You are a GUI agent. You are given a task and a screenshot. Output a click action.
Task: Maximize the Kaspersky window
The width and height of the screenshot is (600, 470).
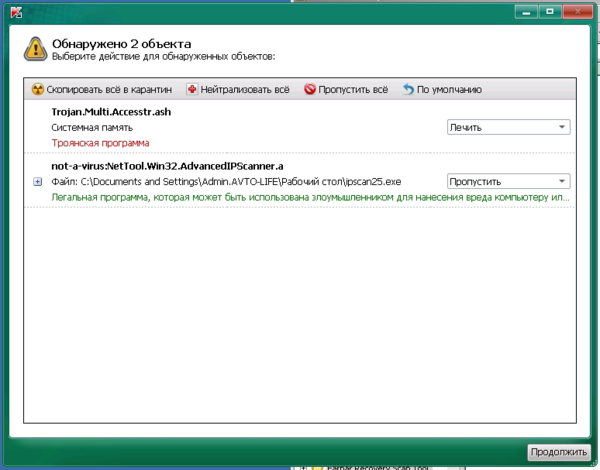tap(550, 12)
